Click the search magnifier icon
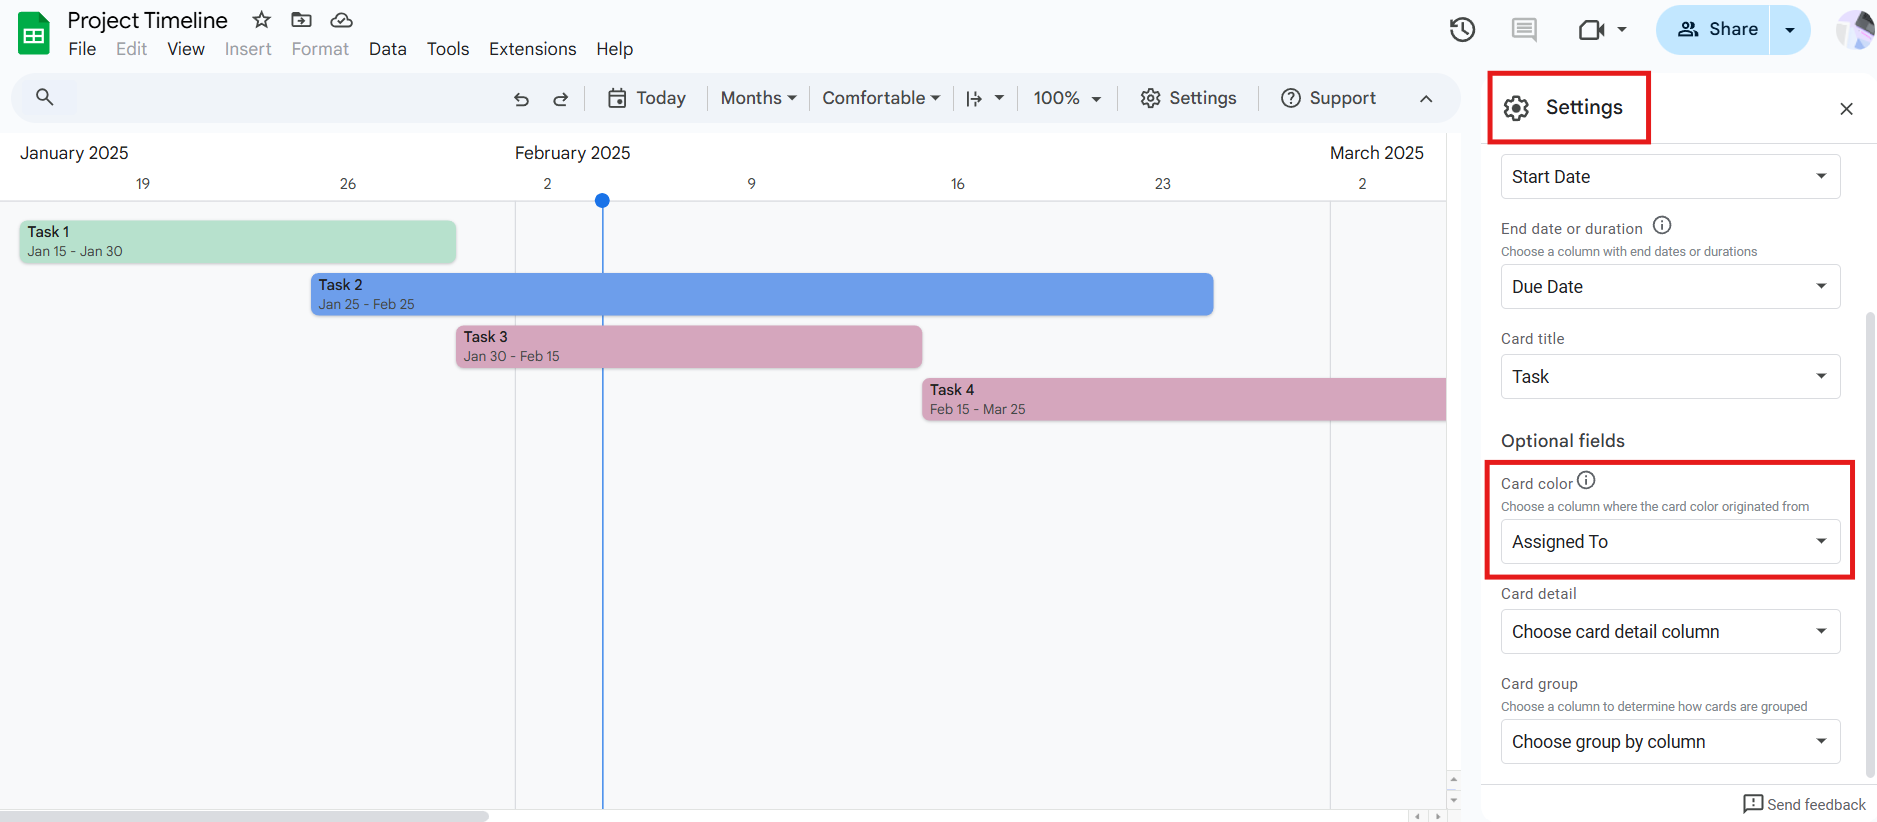Screen dimensions: 1877x822 click(x=44, y=97)
